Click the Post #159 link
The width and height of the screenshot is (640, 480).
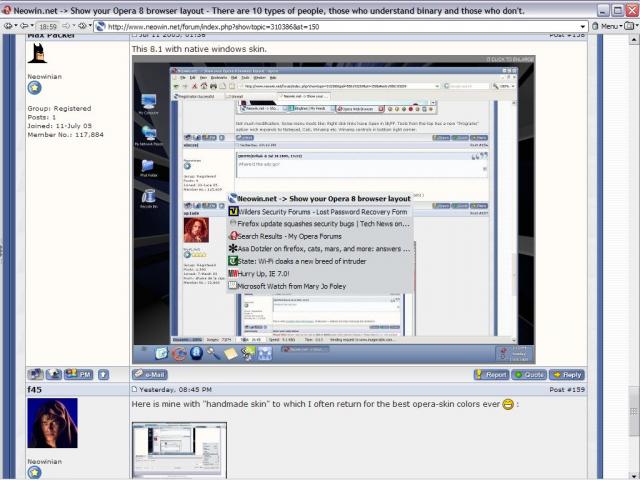pos(567,389)
